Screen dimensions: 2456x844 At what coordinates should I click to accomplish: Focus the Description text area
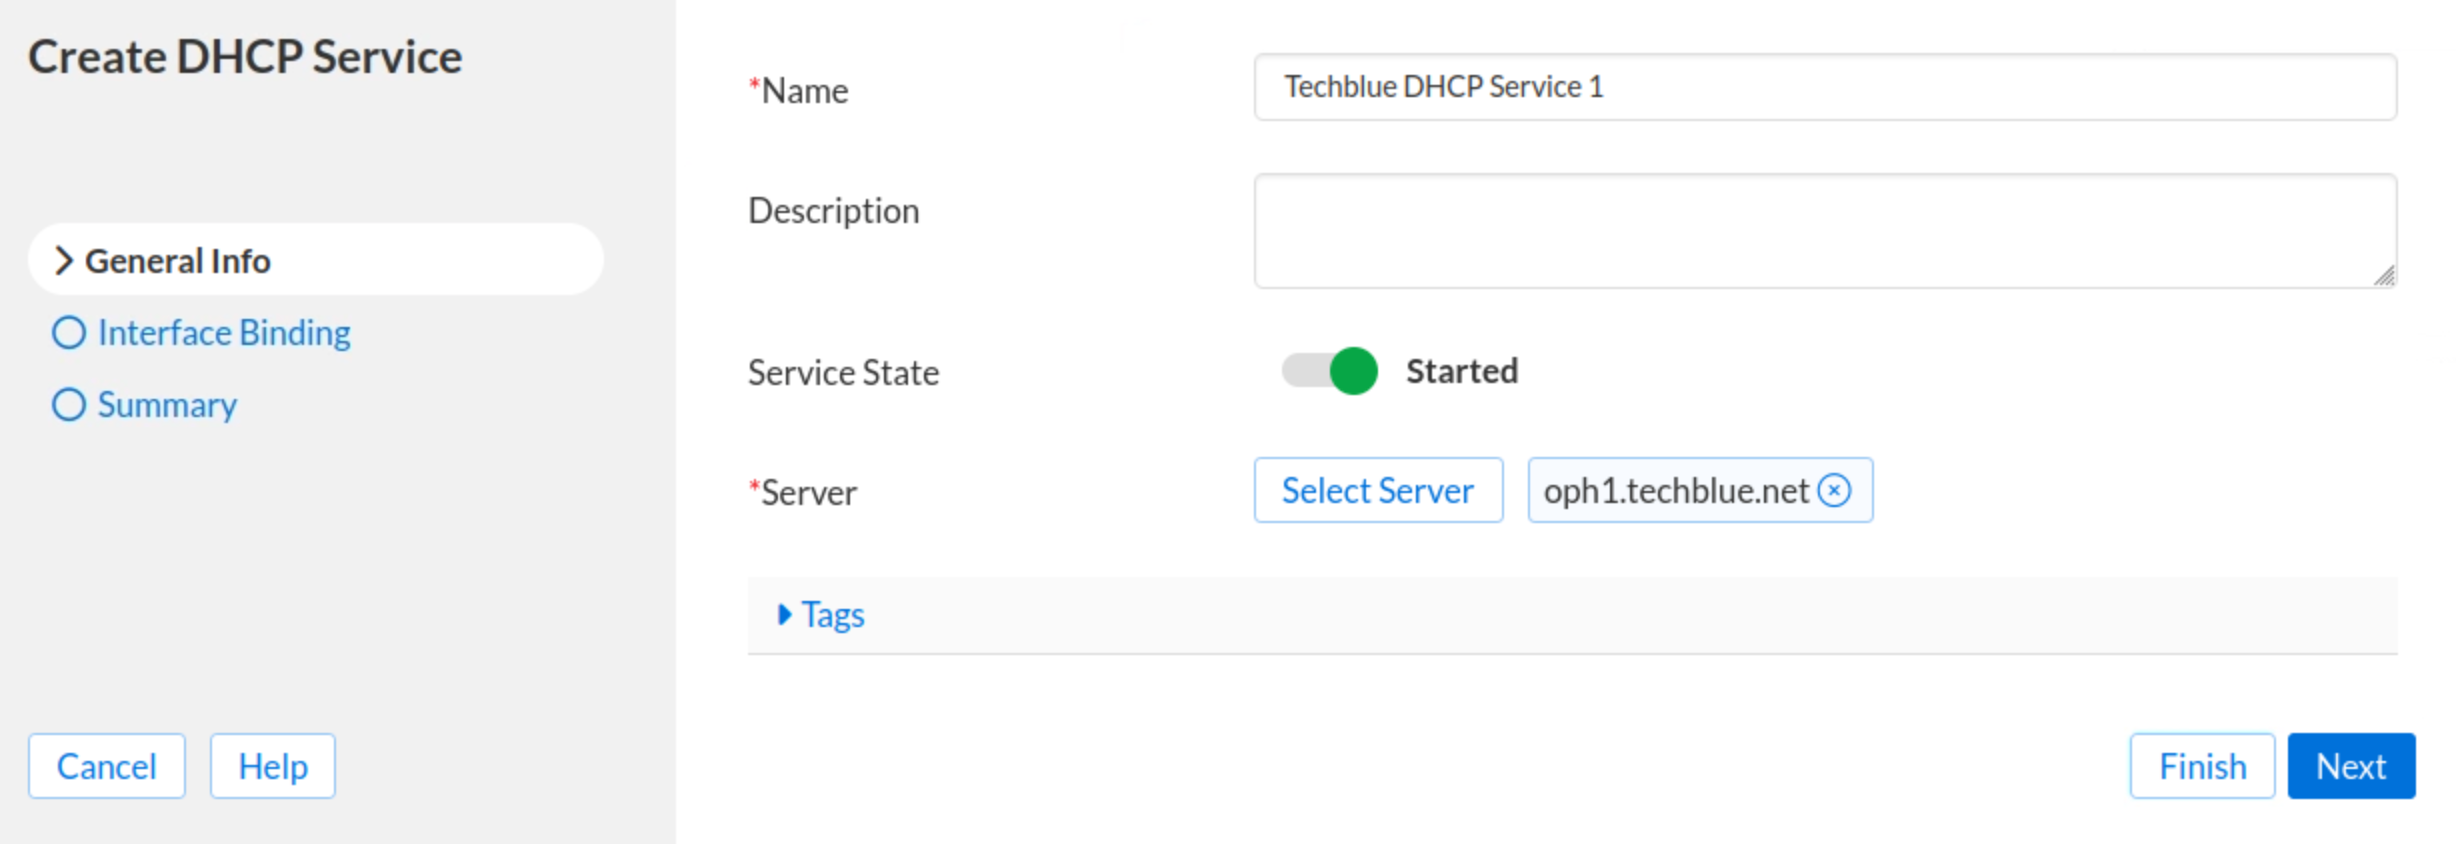point(1824,231)
